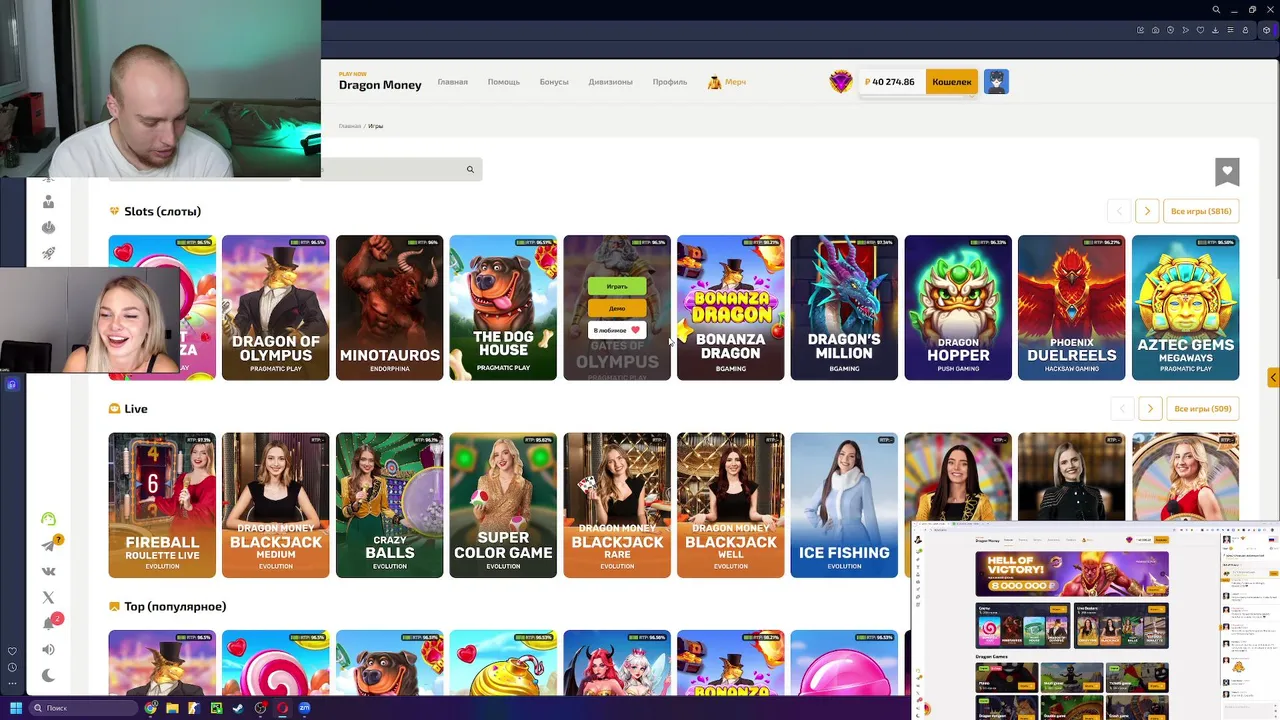
Task: Show next slots with the right arrow
Action: point(1147,211)
